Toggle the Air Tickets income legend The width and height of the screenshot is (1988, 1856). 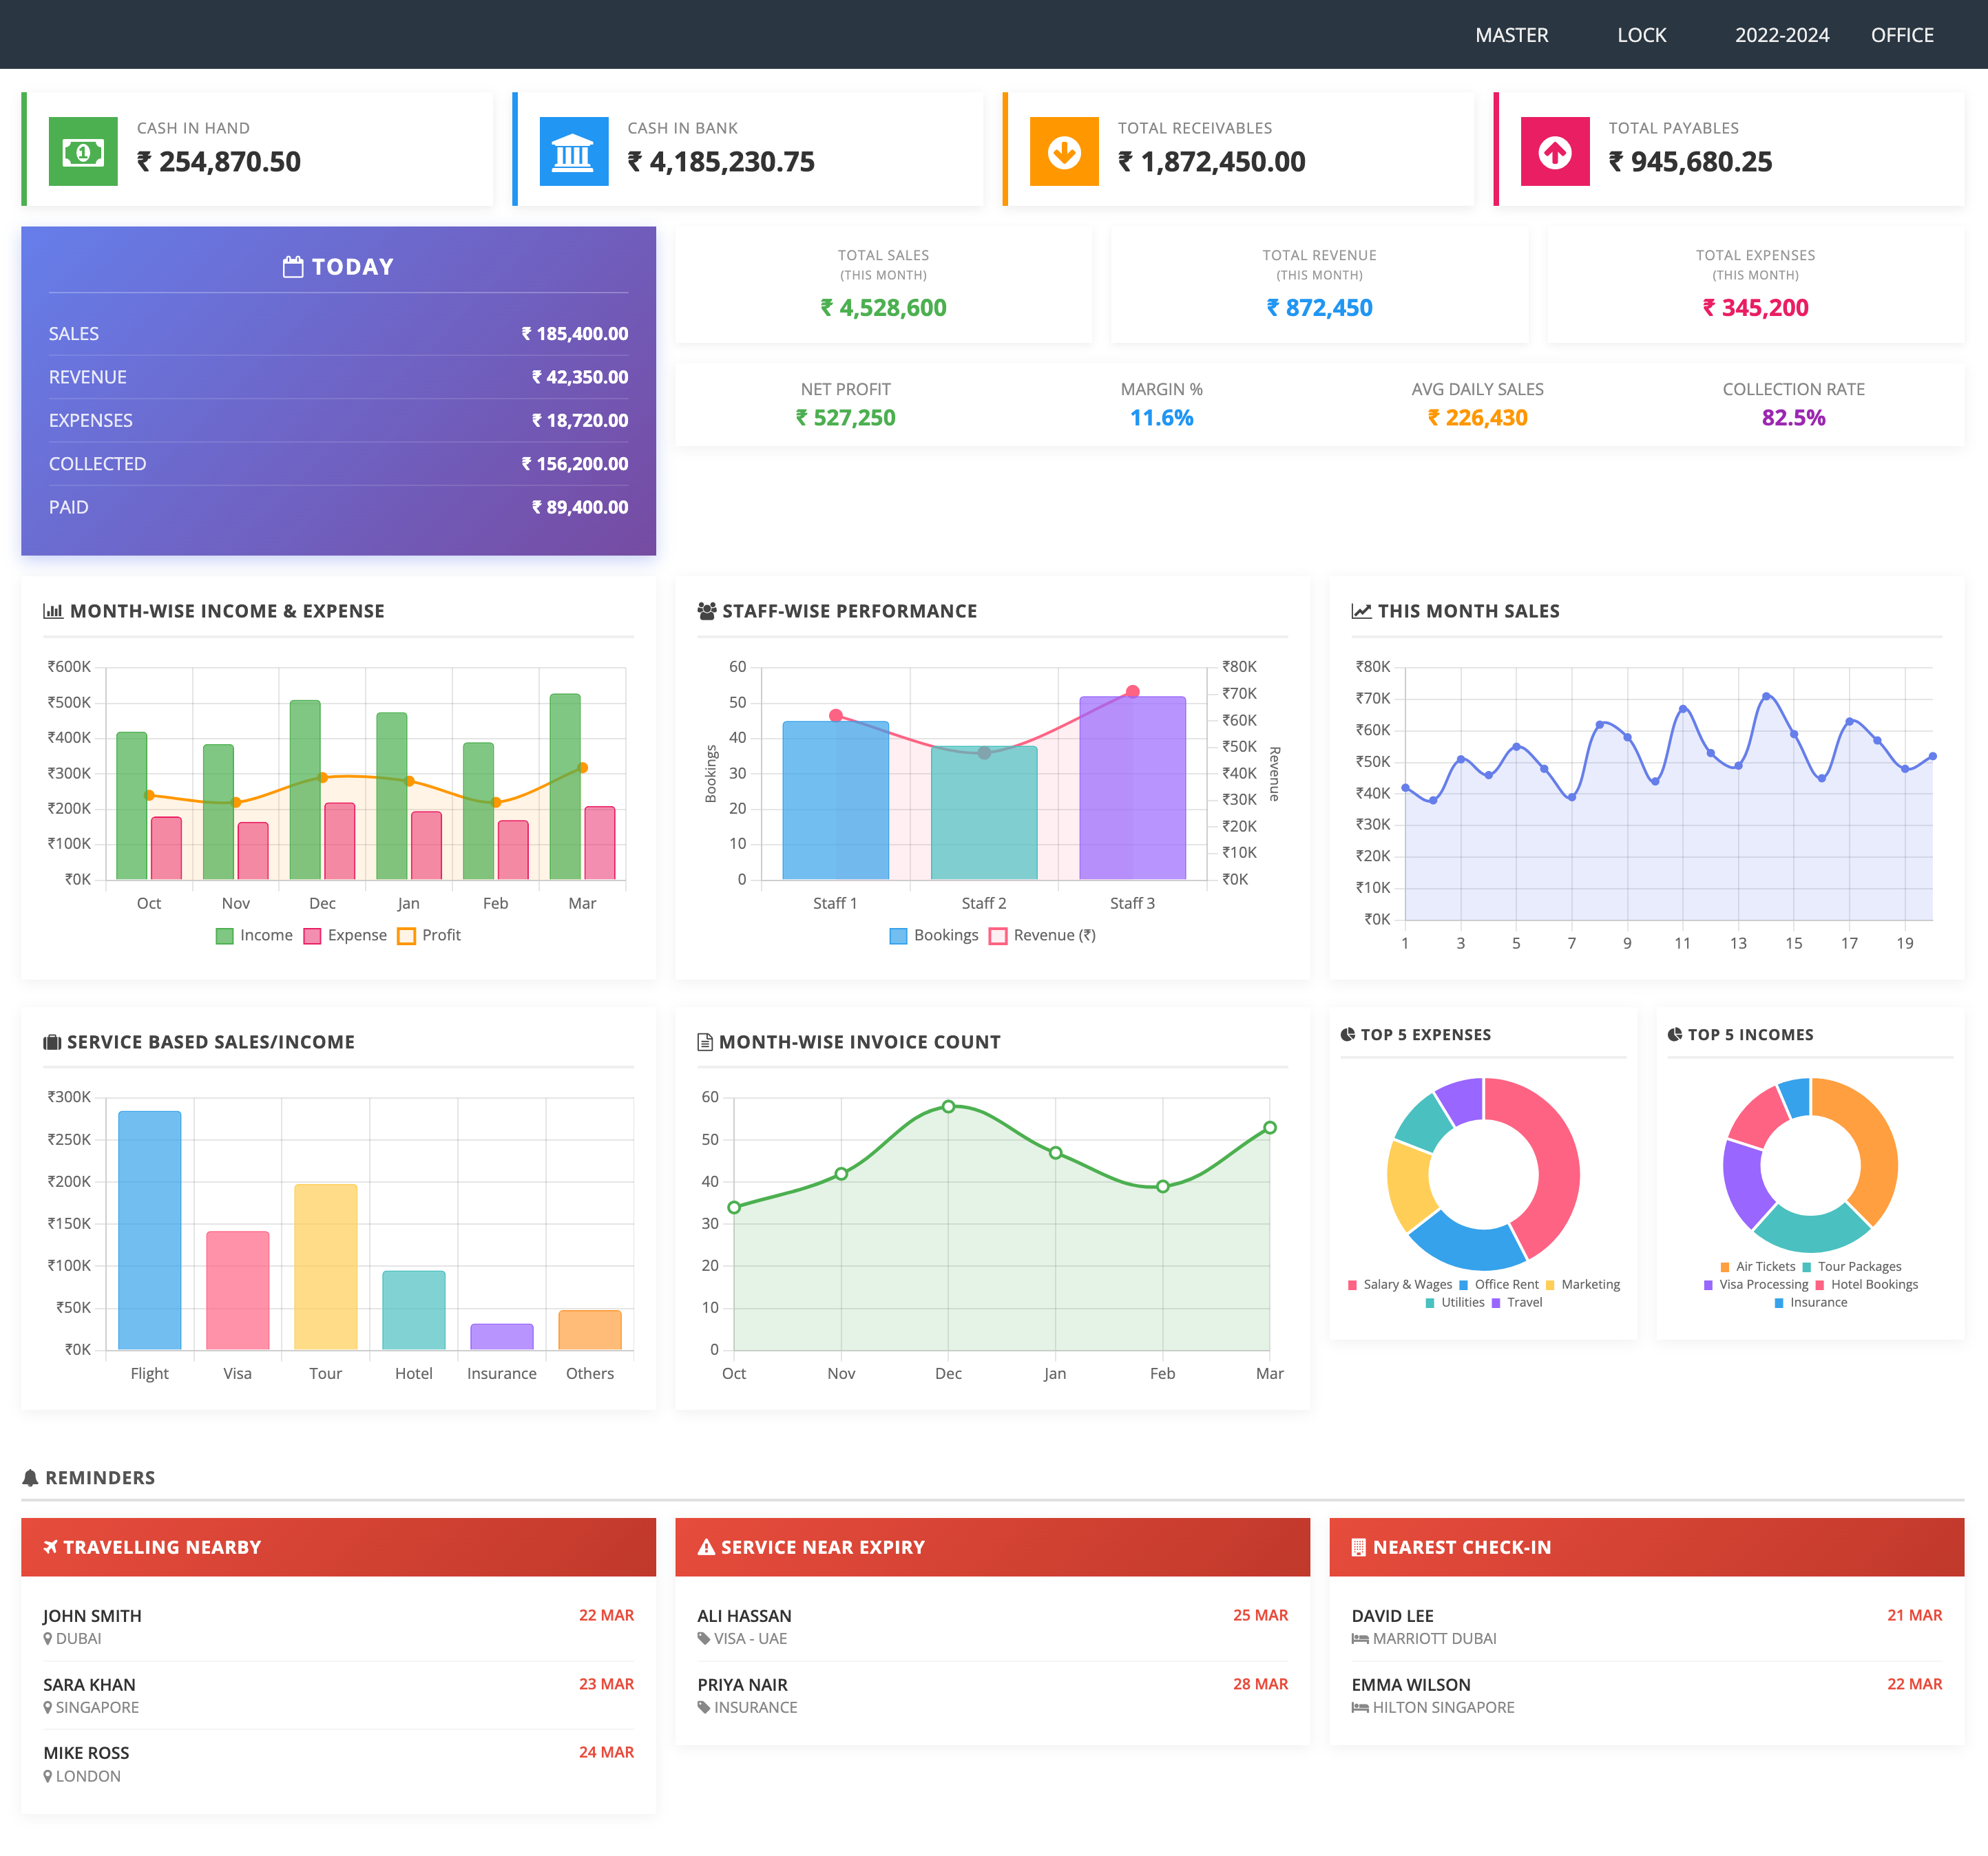pos(1757,1267)
